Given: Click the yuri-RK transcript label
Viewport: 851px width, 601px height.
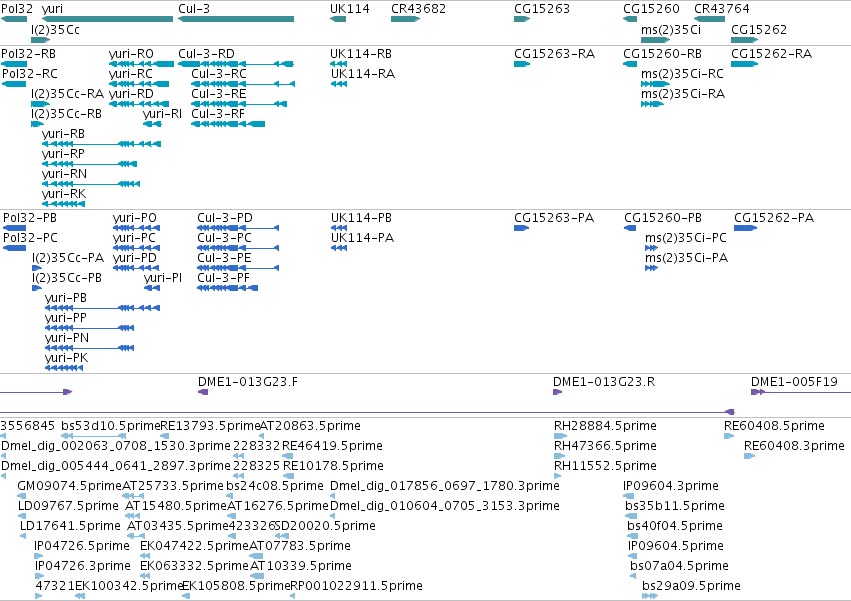Looking at the screenshot, I should pyautogui.click(x=63, y=194).
